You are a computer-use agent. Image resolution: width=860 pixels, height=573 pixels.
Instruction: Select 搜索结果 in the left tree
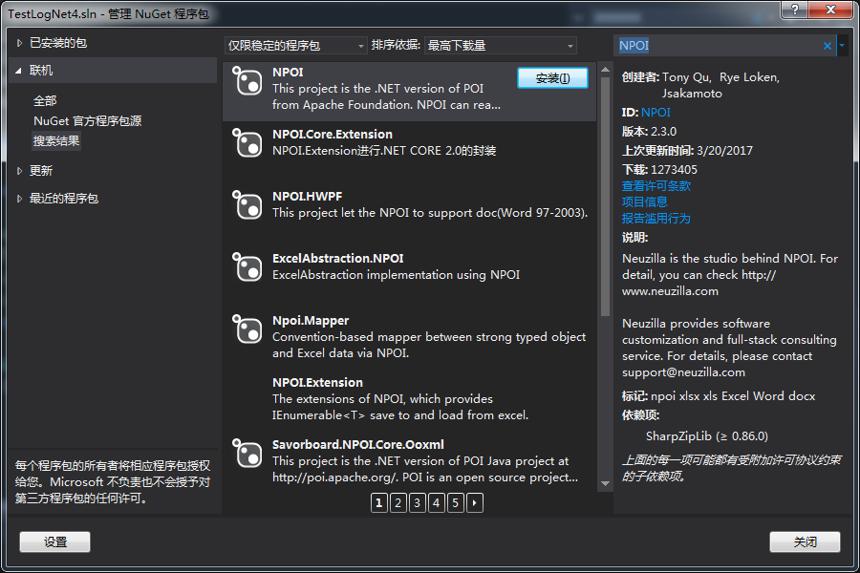(56, 141)
